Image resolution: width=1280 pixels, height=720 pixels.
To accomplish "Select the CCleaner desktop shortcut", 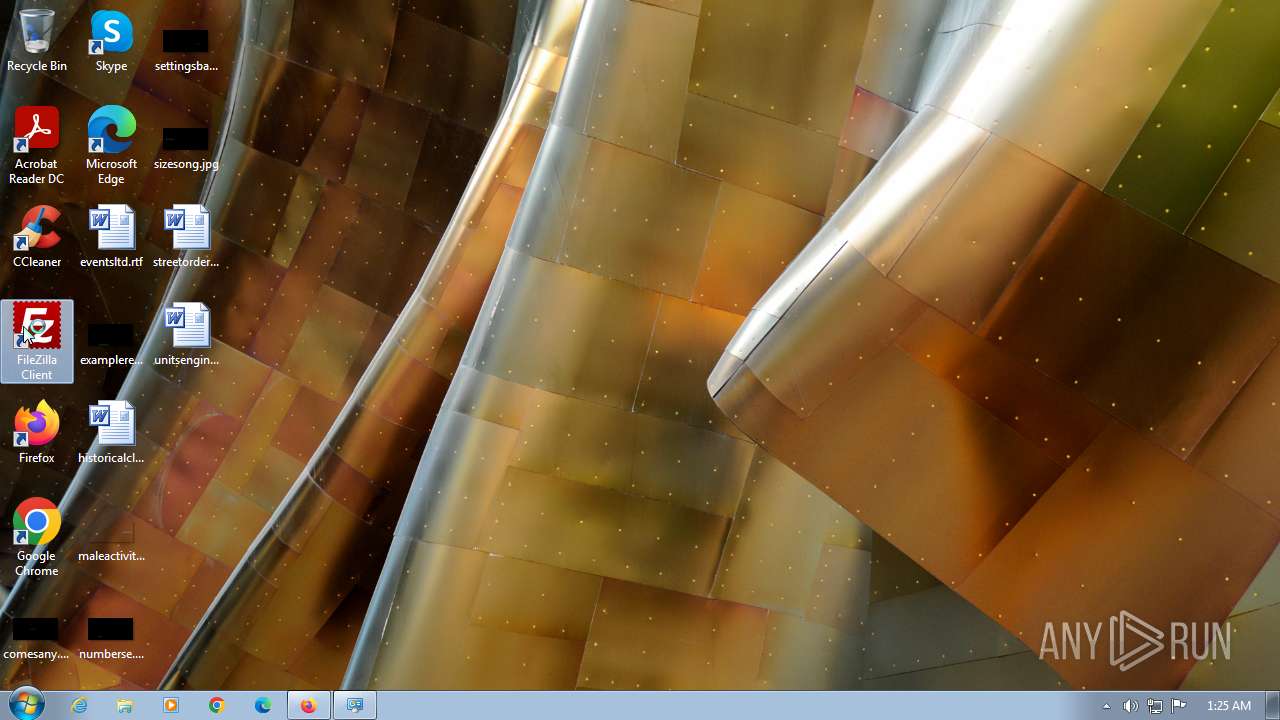I will coord(37,237).
